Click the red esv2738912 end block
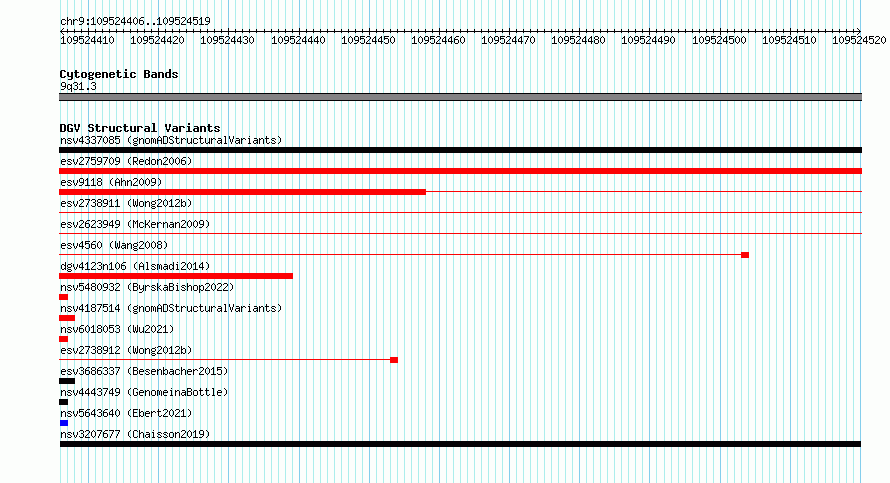 tap(394, 360)
